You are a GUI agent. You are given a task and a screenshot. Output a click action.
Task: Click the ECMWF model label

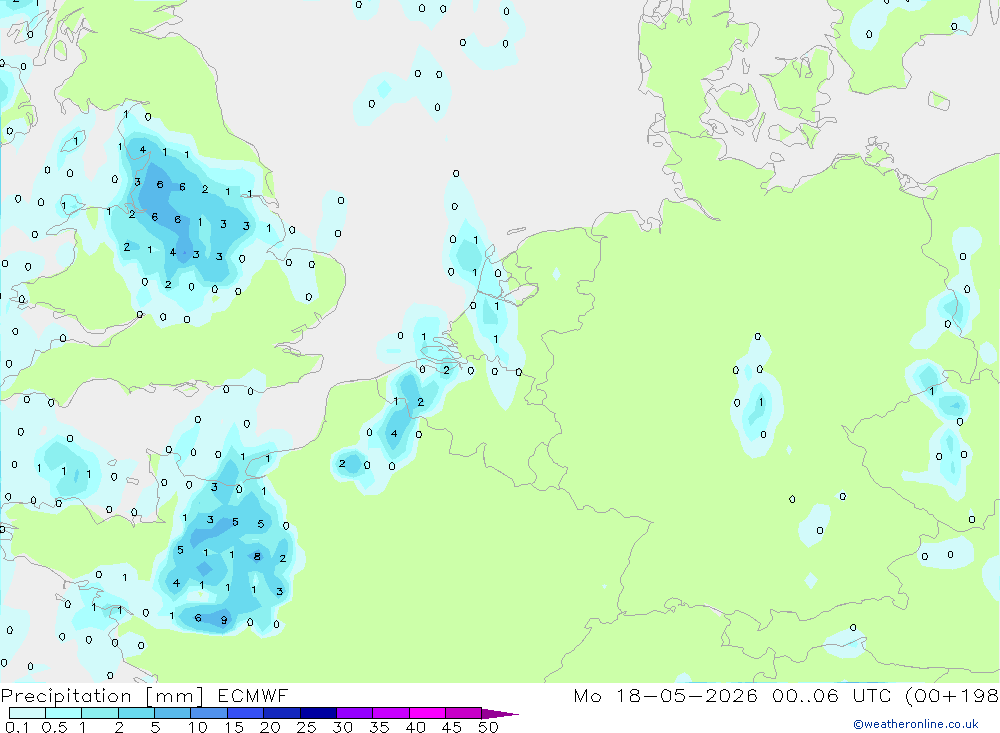click(x=253, y=696)
